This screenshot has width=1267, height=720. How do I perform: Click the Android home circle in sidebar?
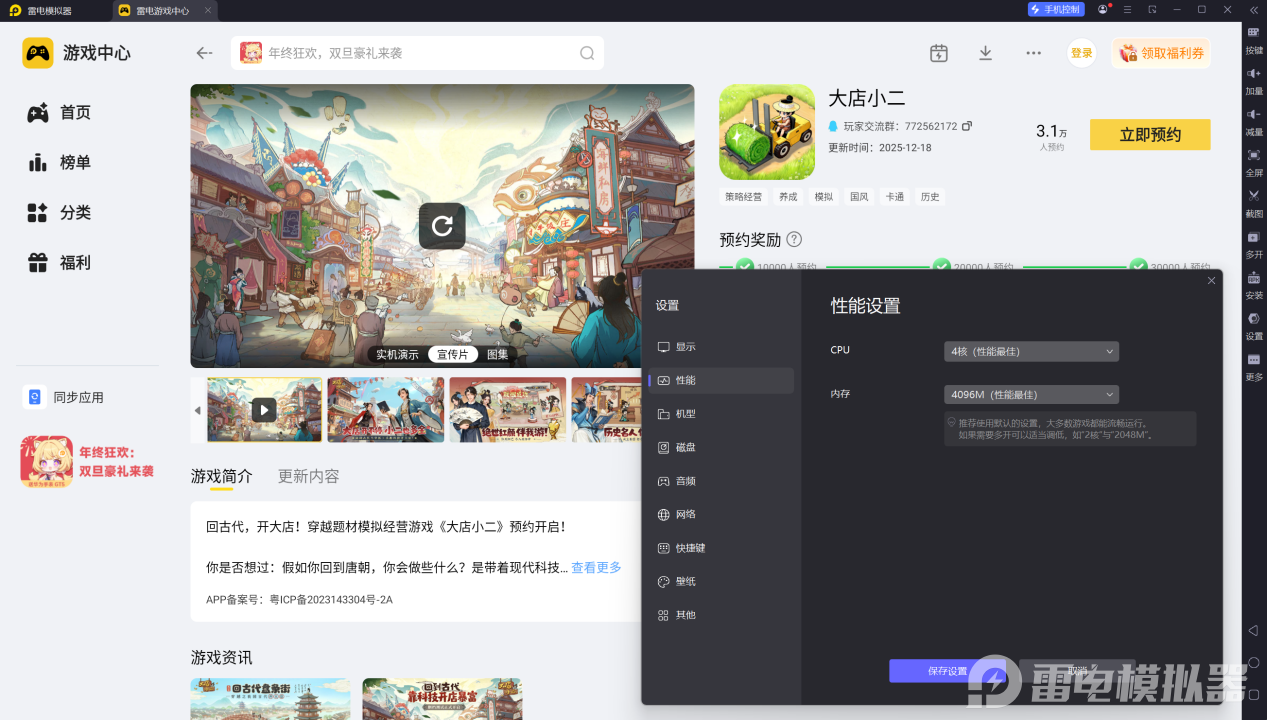1253,663
